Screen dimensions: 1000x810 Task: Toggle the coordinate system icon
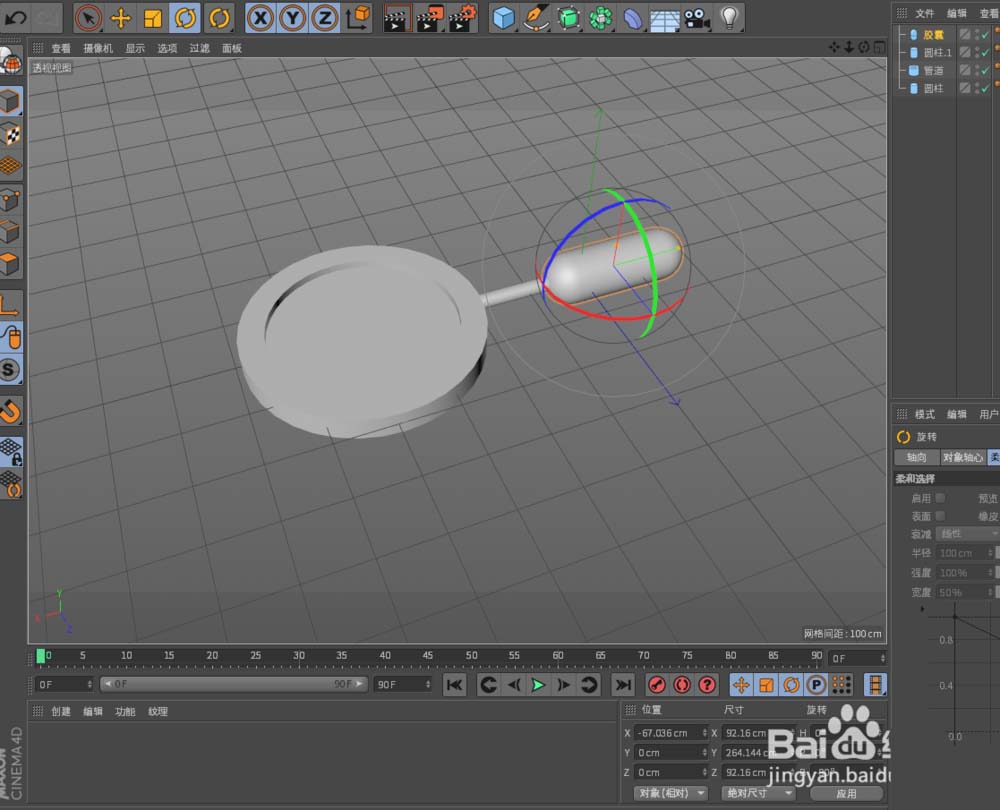(x=358, y=18)
